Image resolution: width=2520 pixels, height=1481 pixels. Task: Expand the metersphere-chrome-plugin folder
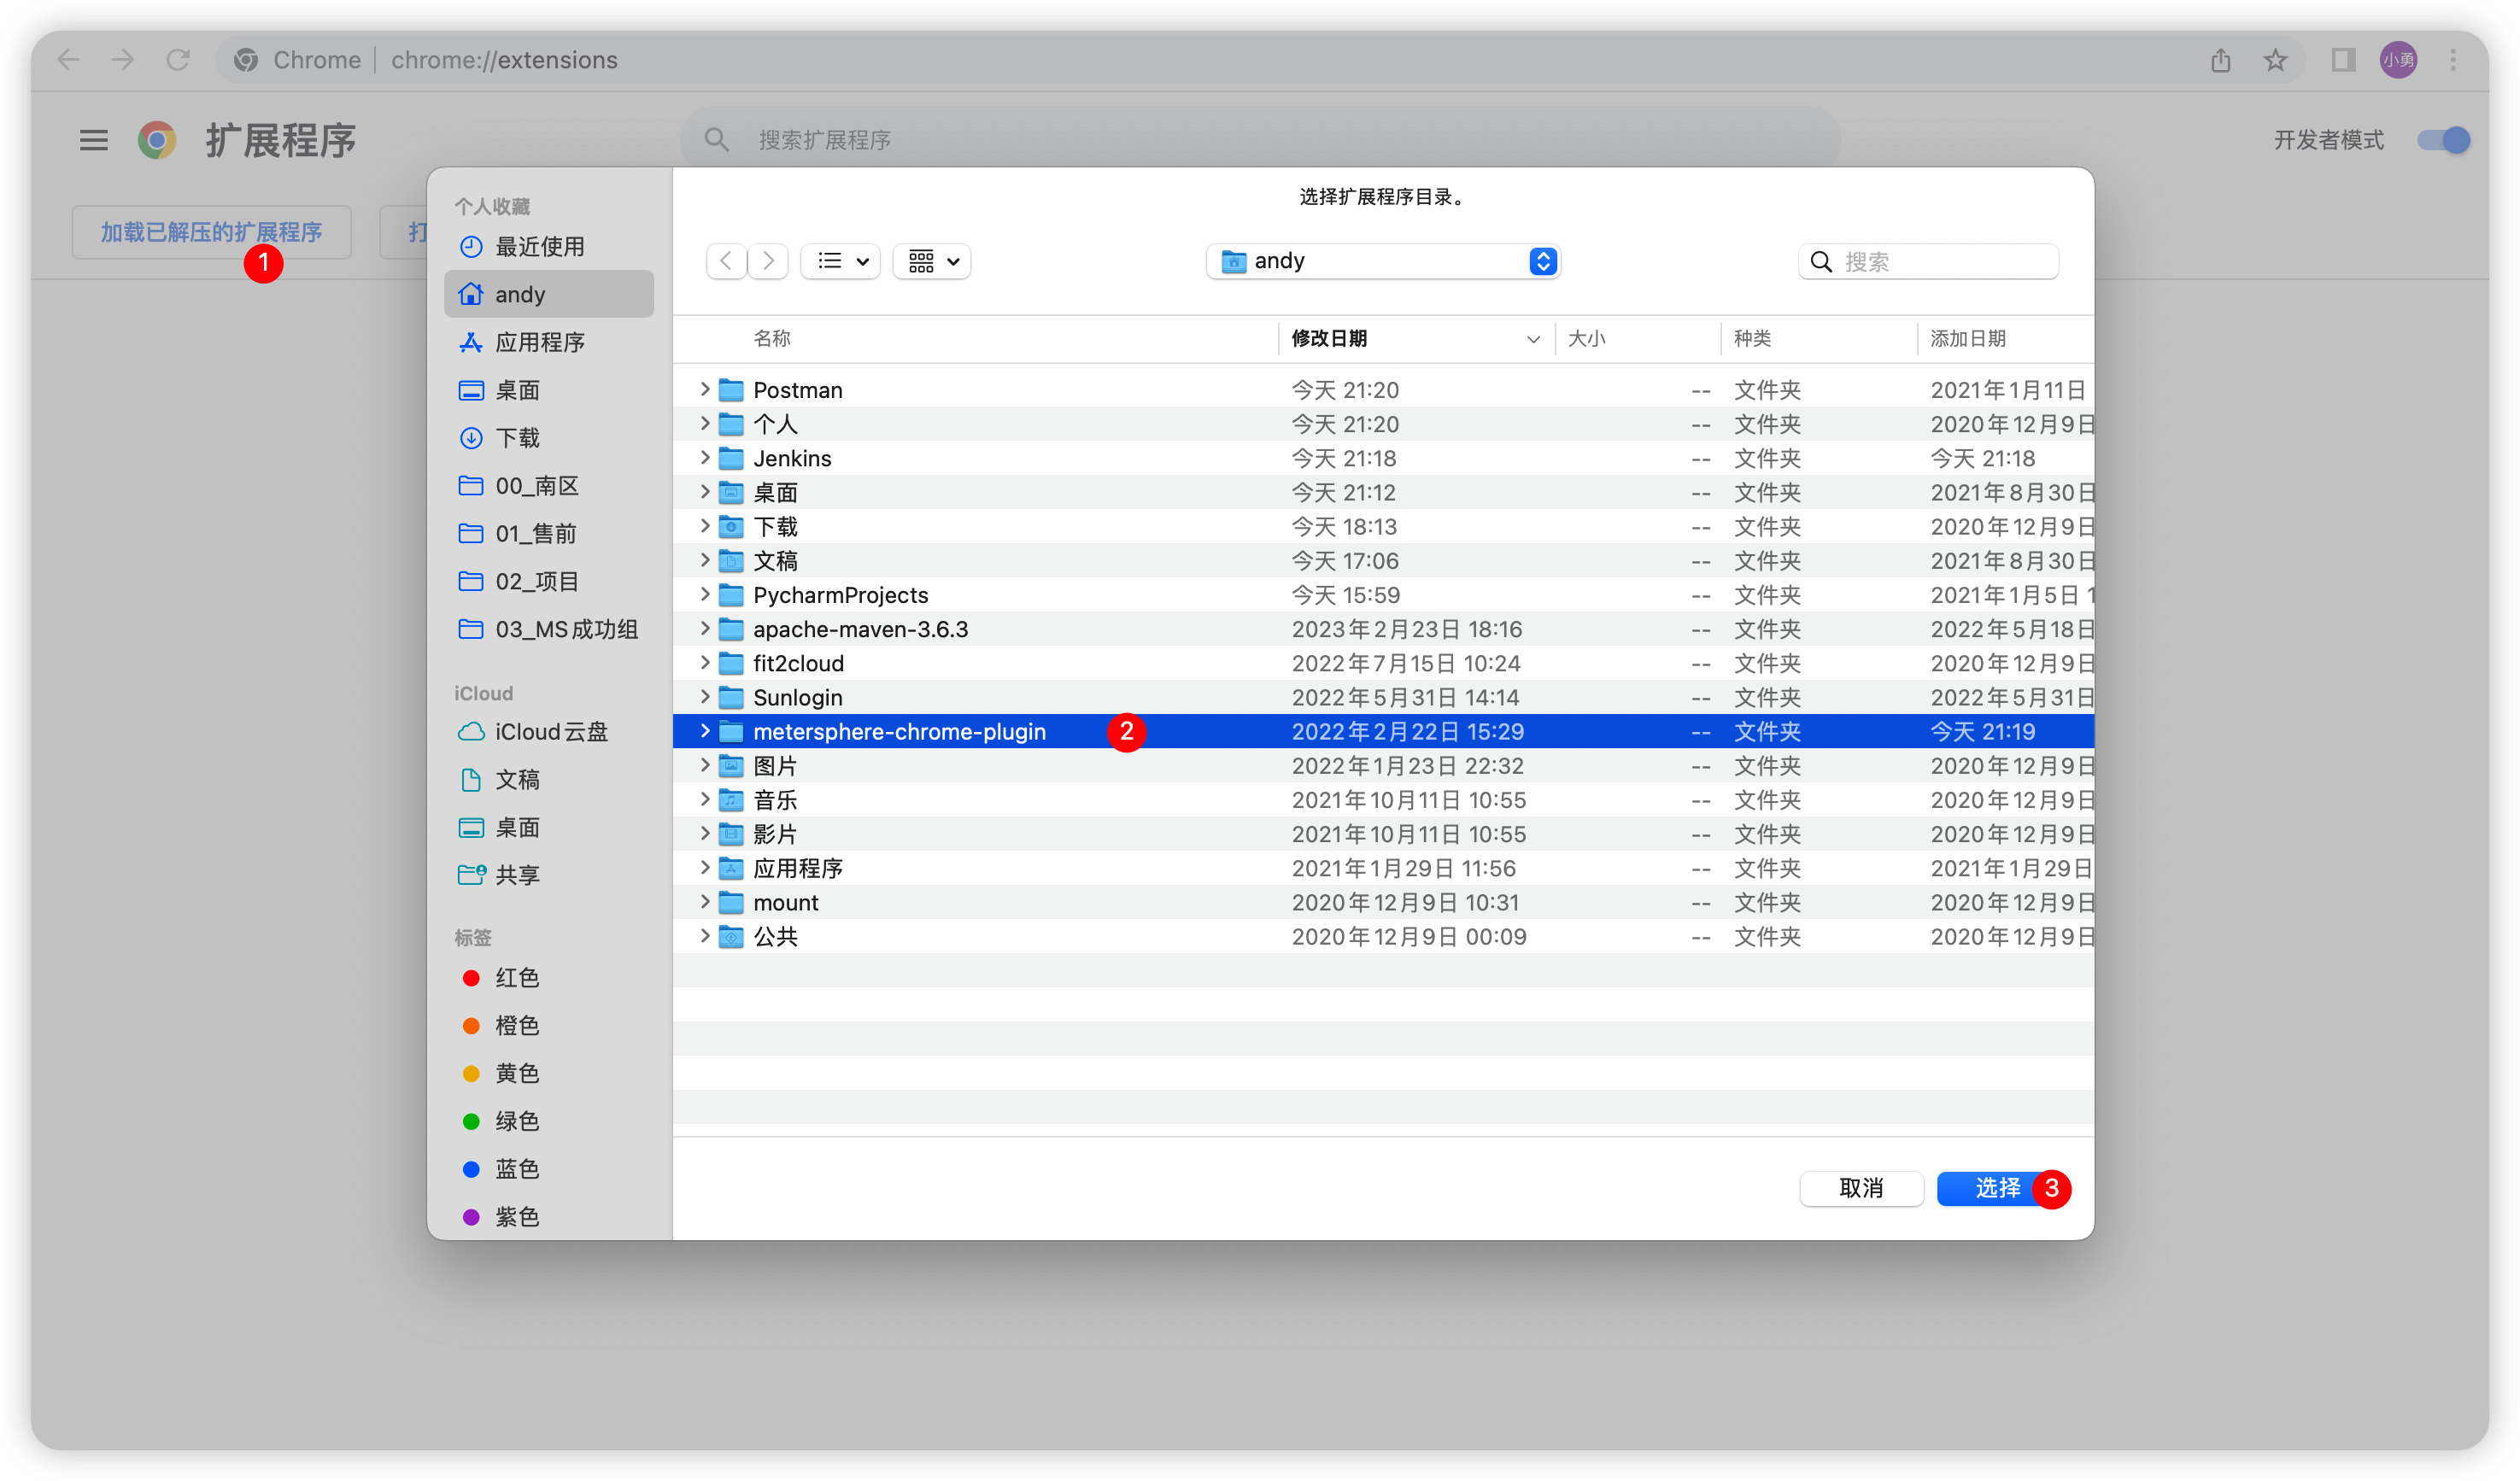point(705,731)
